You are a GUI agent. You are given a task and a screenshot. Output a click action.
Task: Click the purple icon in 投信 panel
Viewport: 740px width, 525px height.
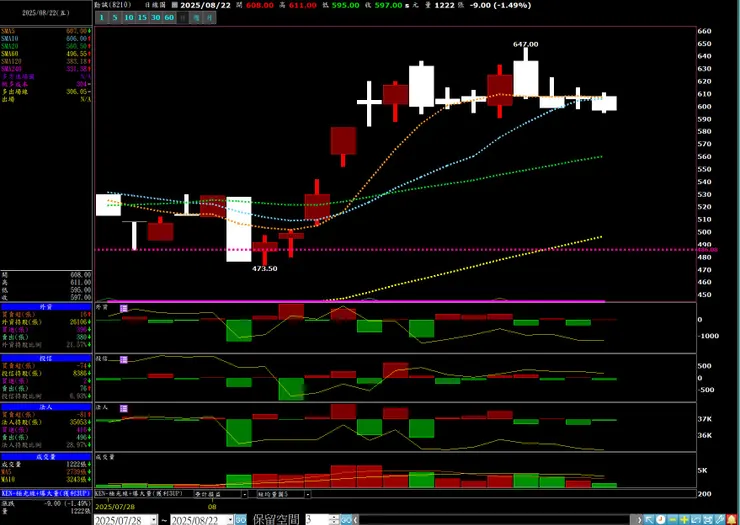click(x=124, y=360)
